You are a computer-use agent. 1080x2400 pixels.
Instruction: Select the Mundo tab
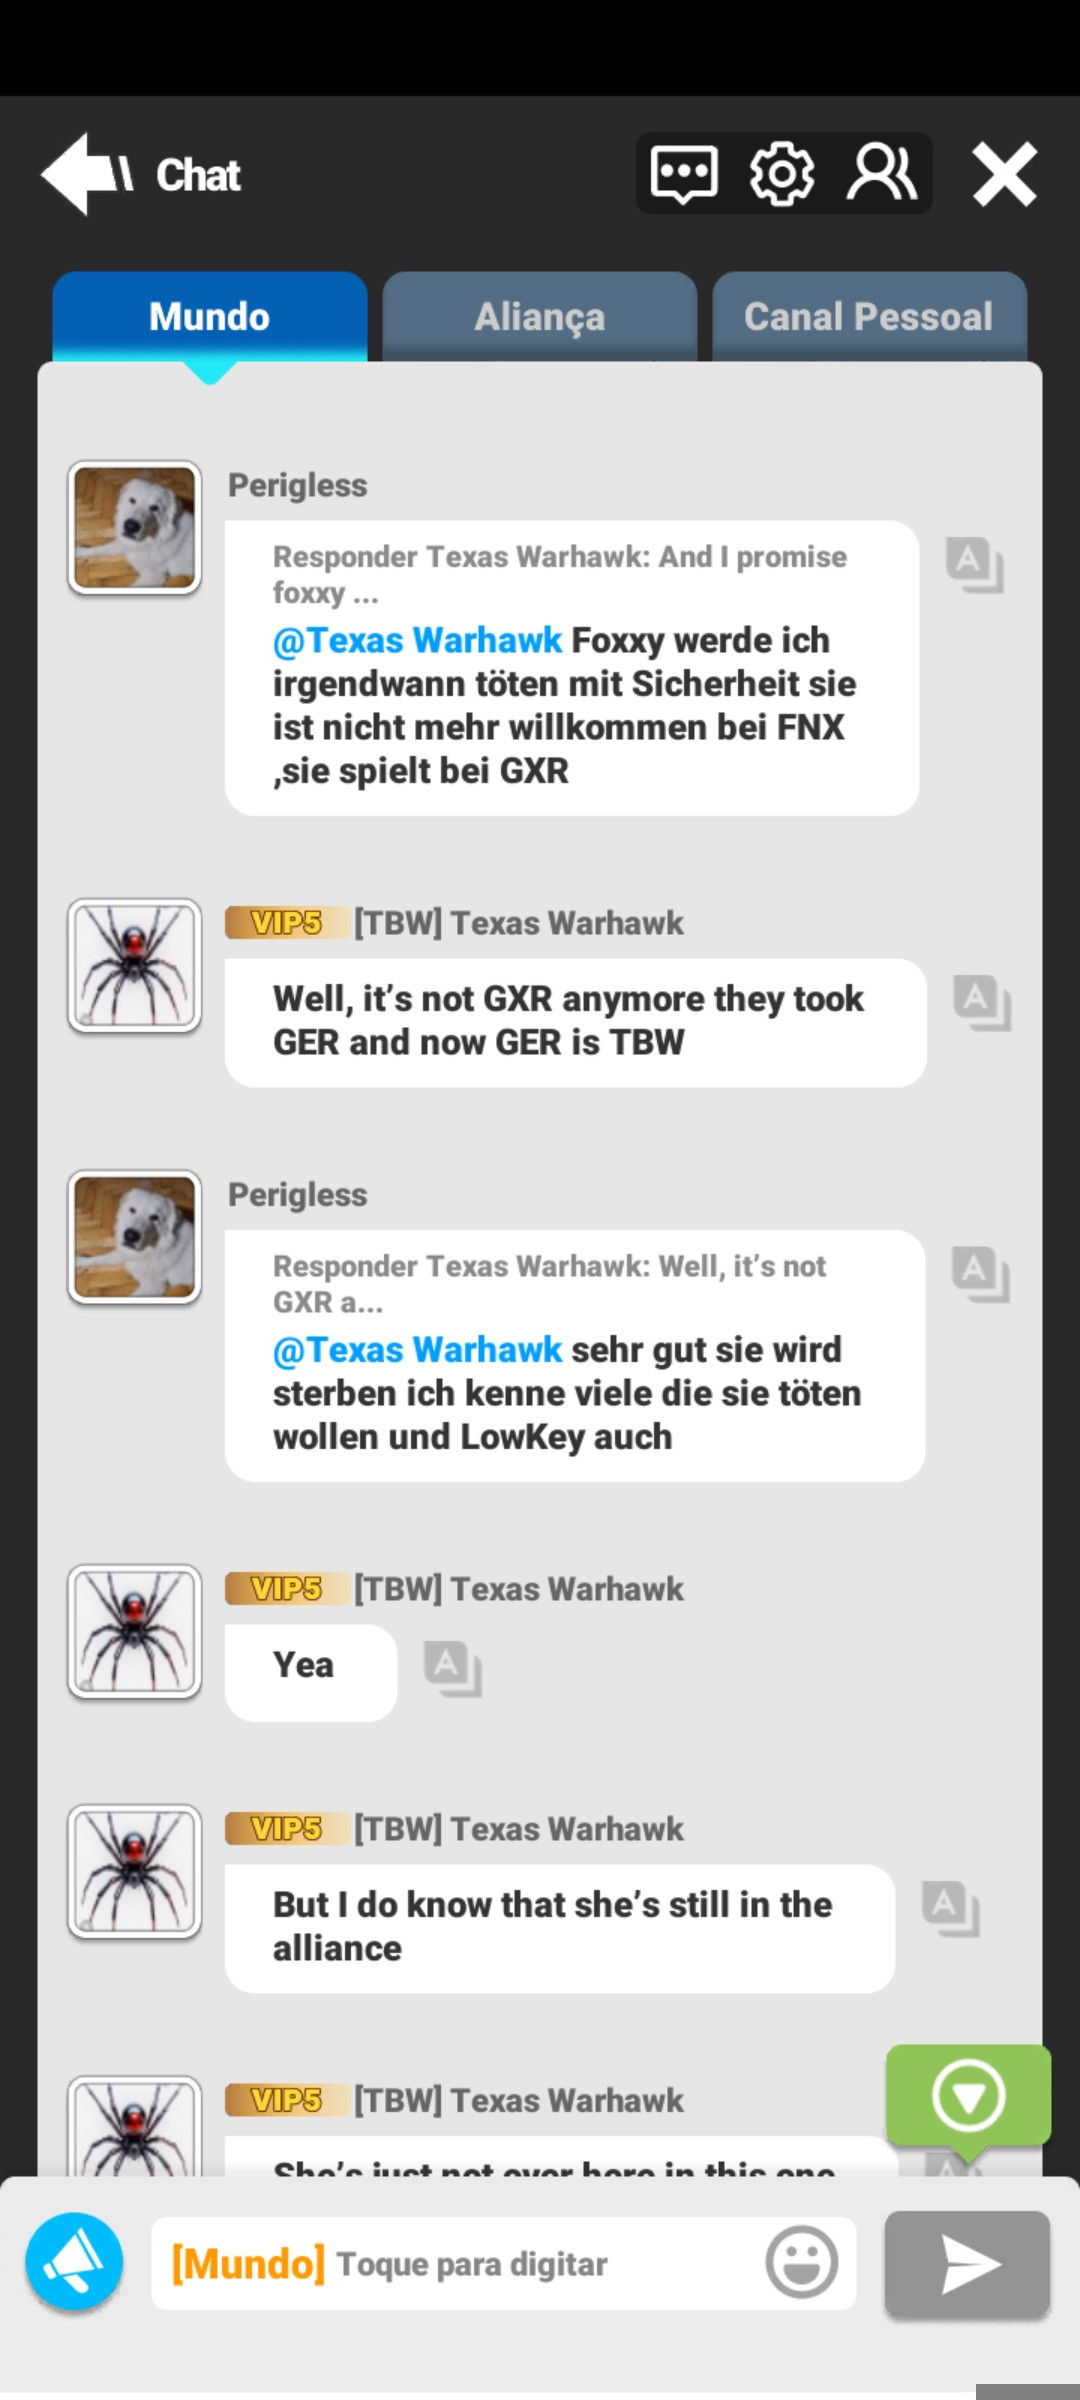[x=210, y=316]
